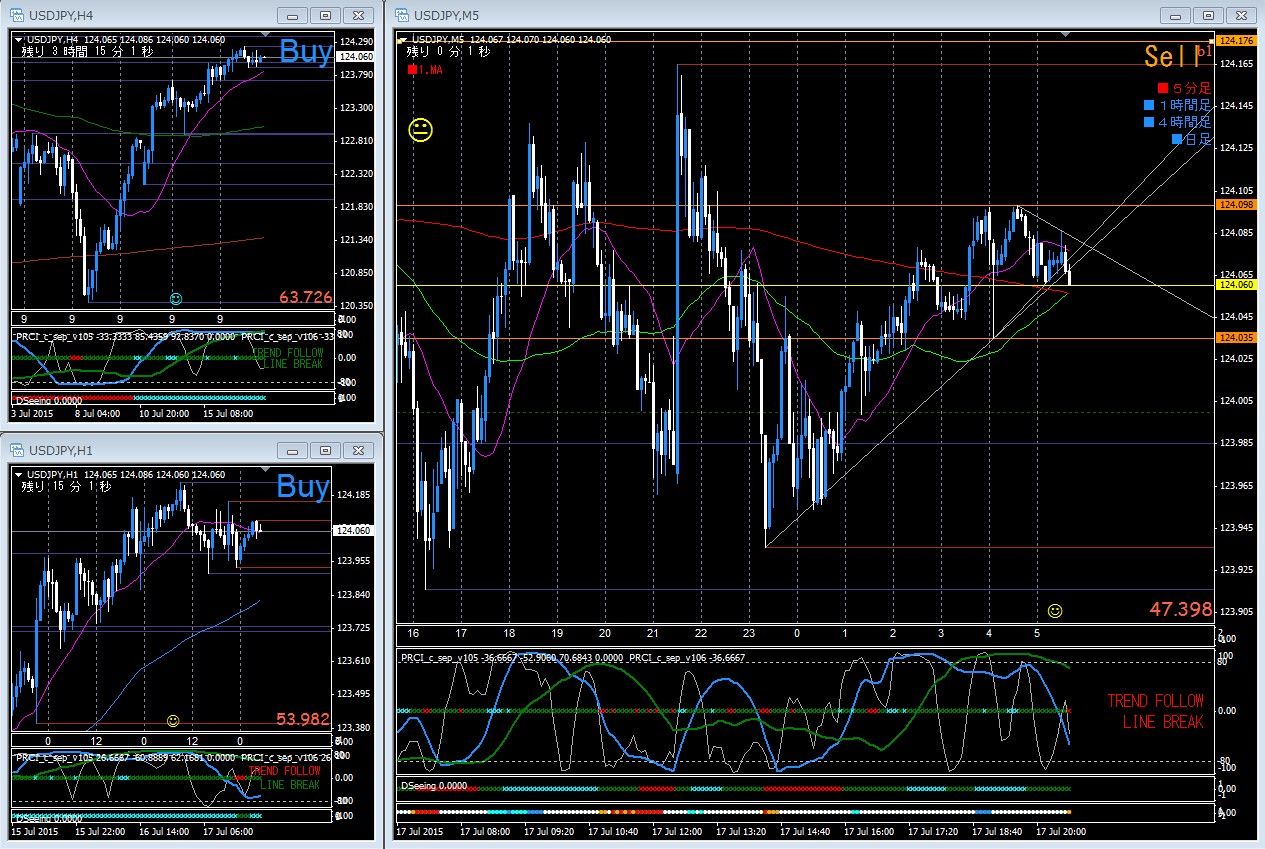This screenshot has width=1265, height=849.
Task: Click the red 1.MA color square
Action: 411,70
